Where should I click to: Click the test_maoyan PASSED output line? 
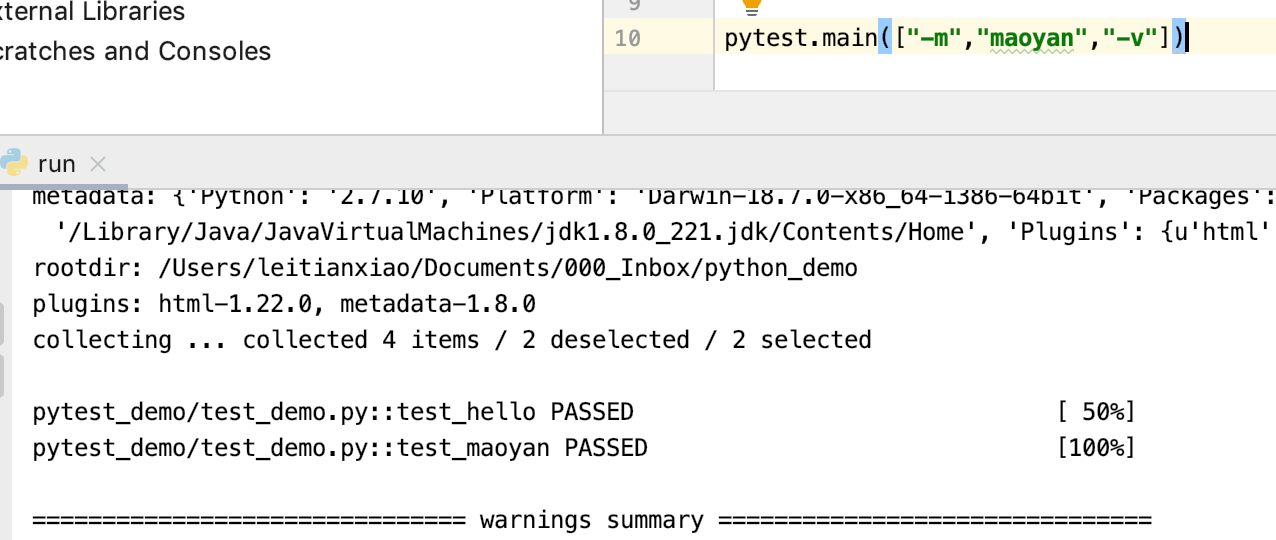(x=340, y=448)
